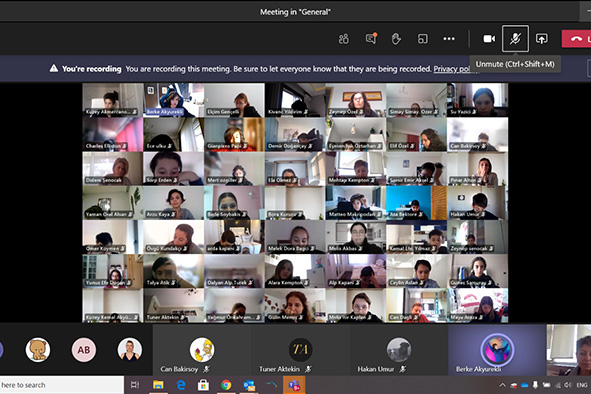
Task: Open the Privacy policy link
Action: (452, 69)
